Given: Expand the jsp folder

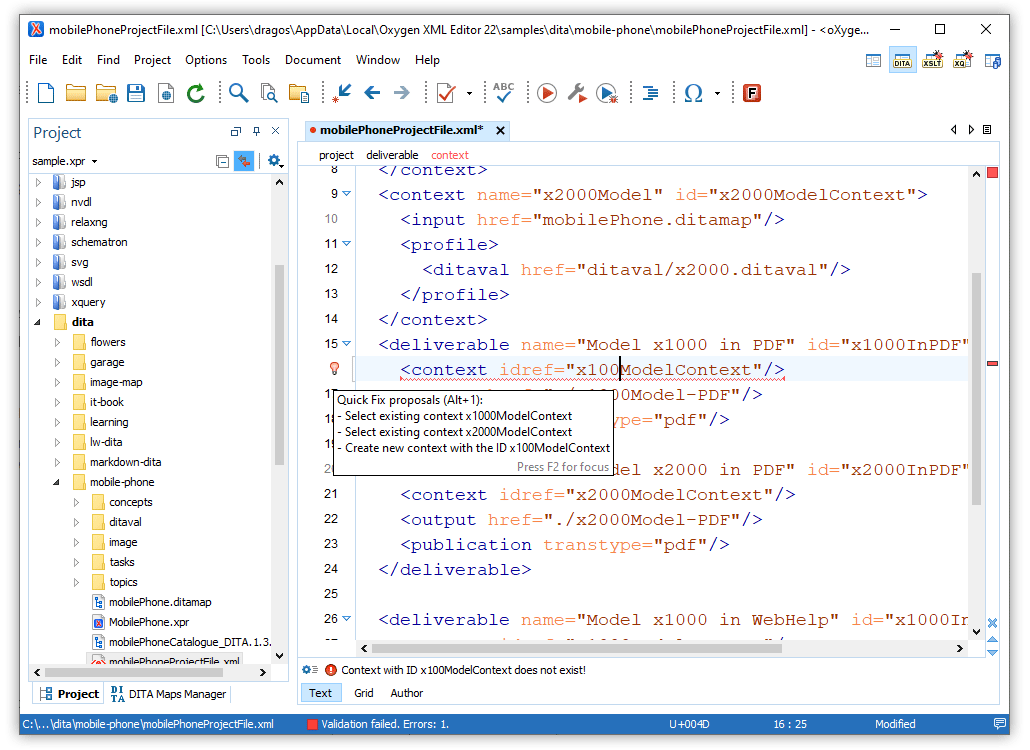Looking at the screenshot, I should [38, 182].
